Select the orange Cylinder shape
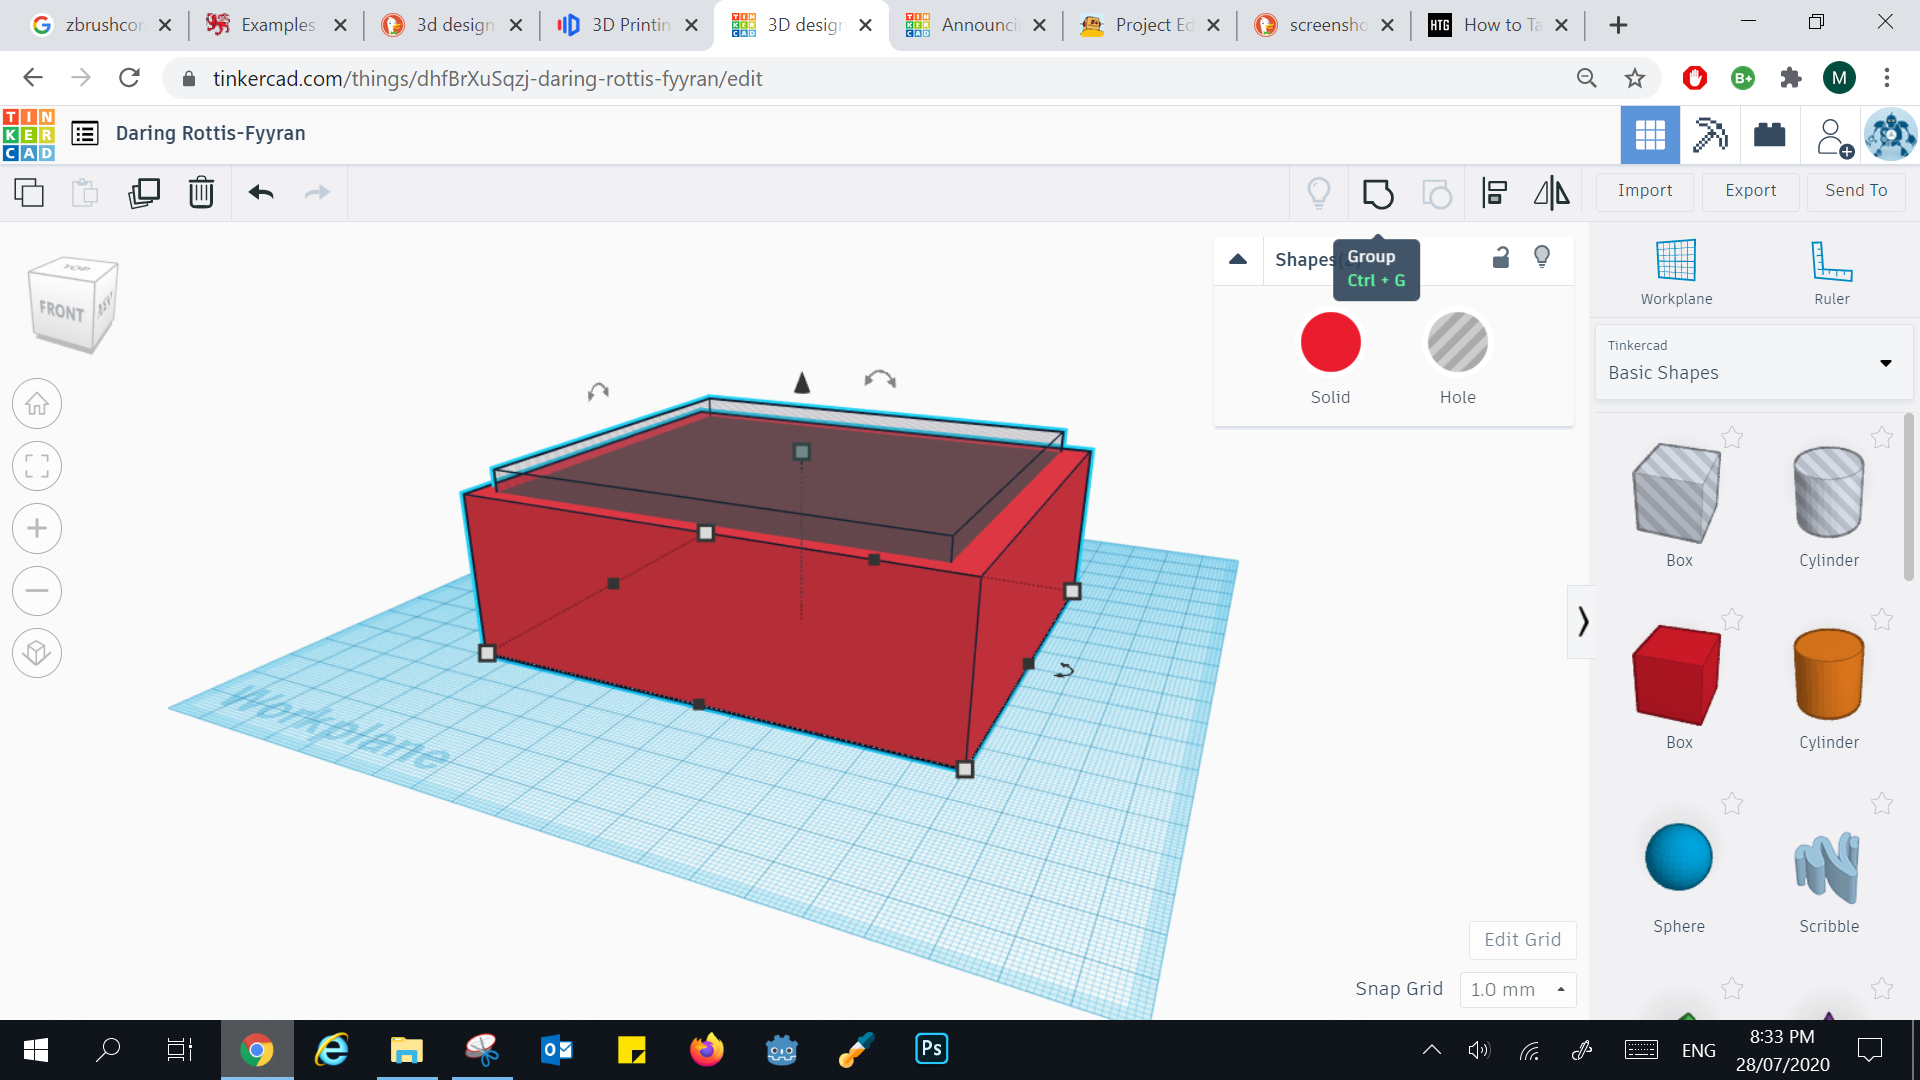 point(1828,675)
